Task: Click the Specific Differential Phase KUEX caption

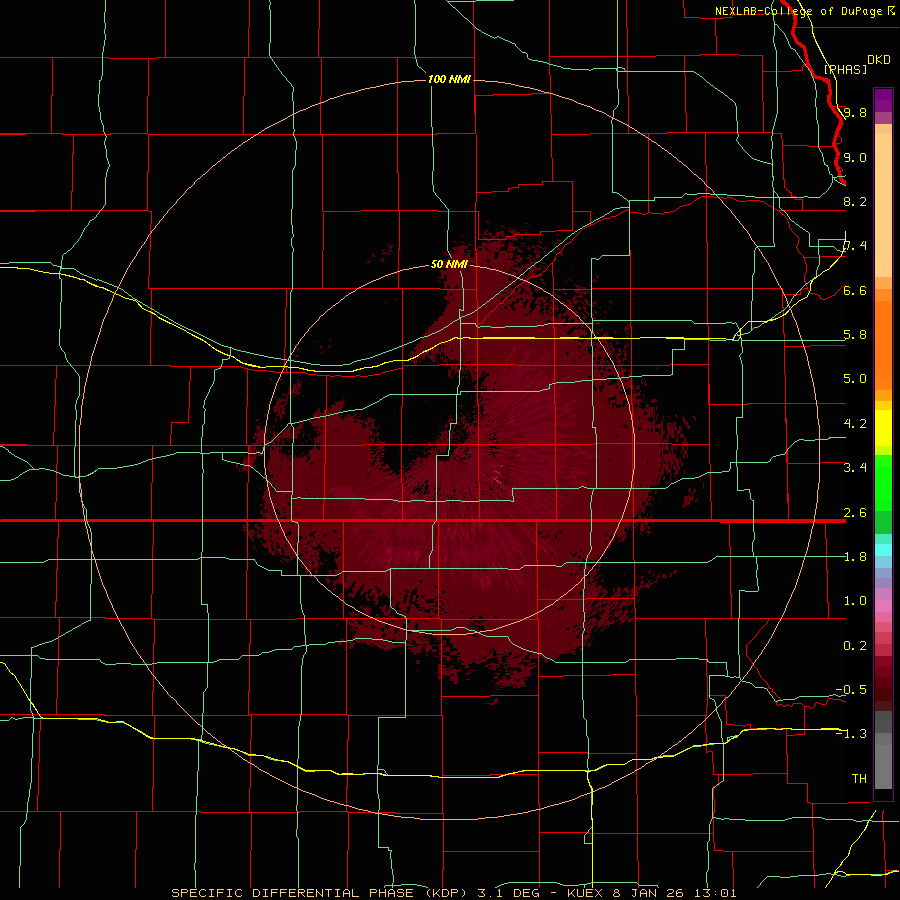Action: click(x=453, y=893)
